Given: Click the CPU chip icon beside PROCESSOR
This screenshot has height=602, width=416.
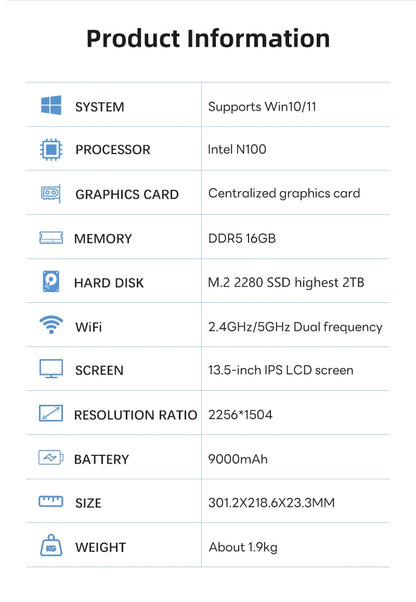Looking at the screenshot, I should click(x=51, y=149).
